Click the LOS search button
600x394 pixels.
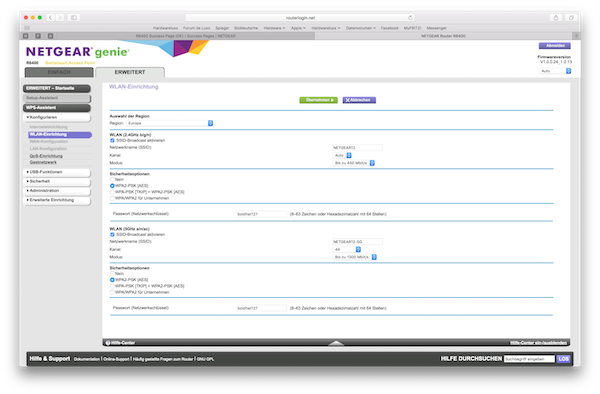pyautogui.click(x=563, y=359)
